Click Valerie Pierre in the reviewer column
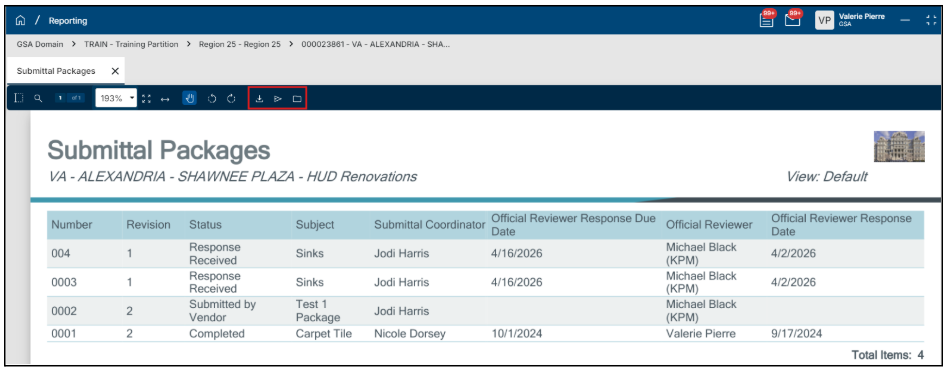This screenshot has height=370, width=948. (701, 334)
